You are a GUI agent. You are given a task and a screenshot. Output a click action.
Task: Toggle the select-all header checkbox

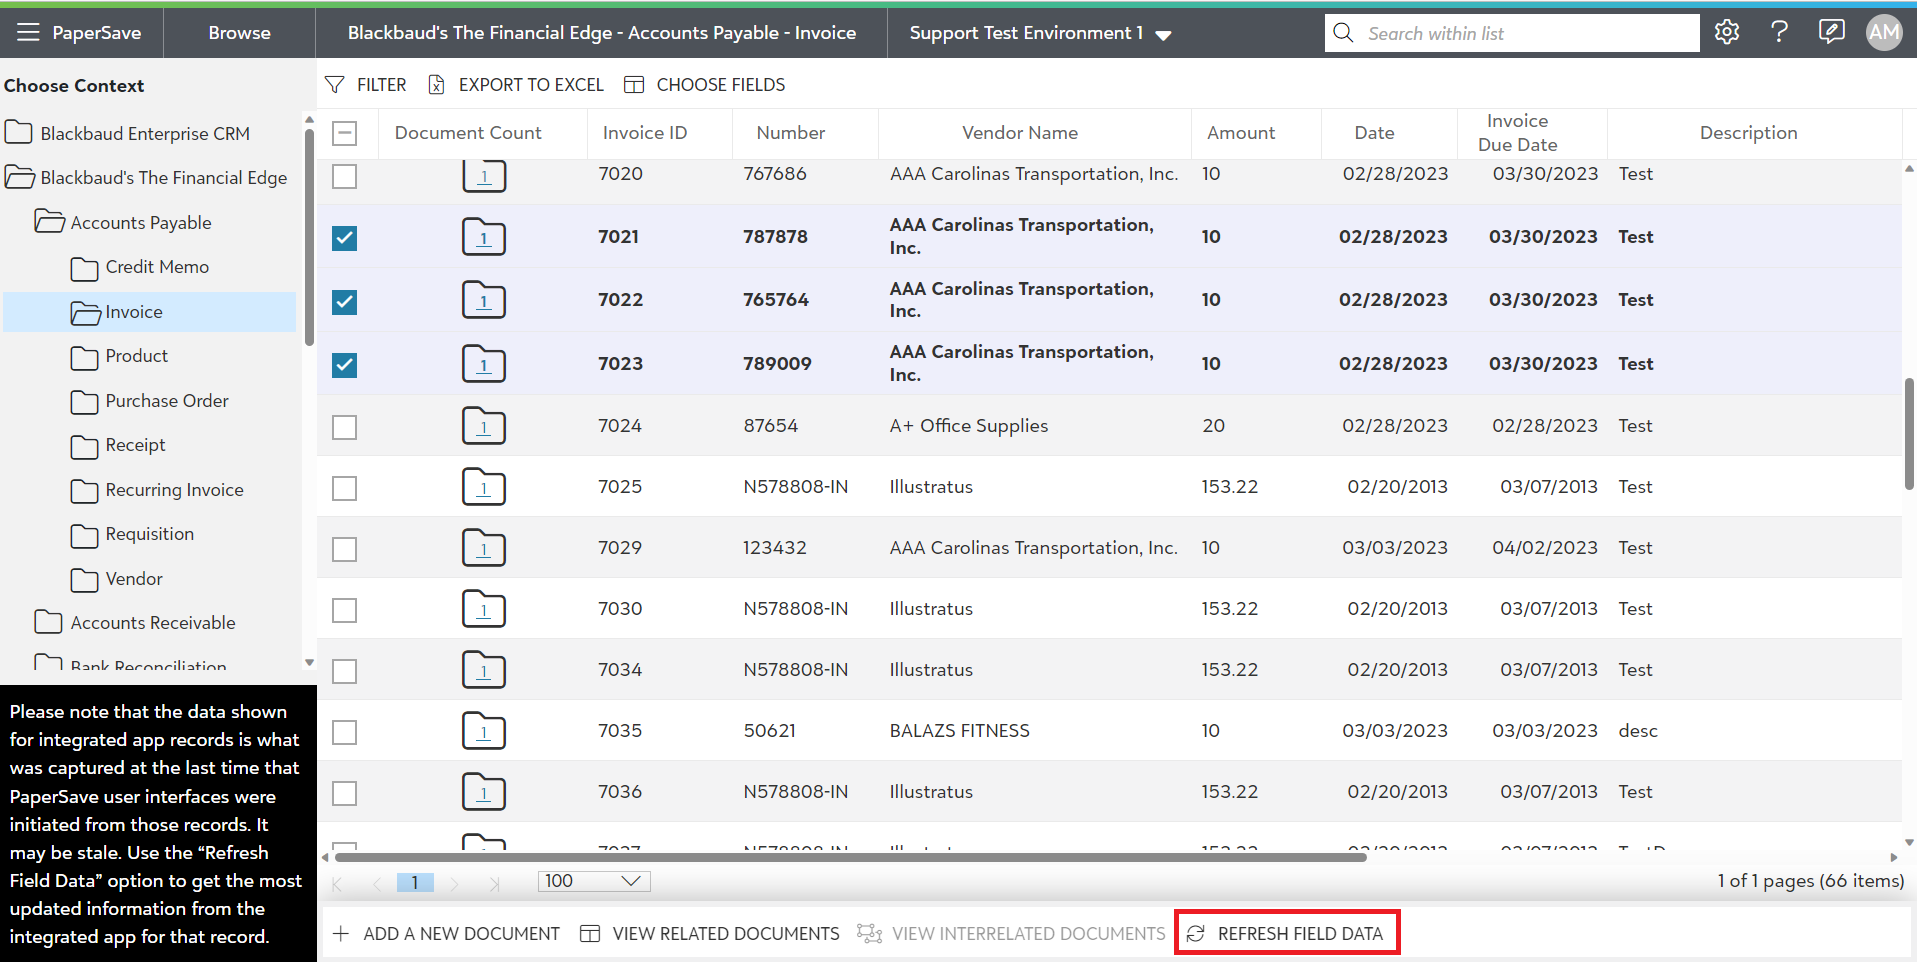344,133
